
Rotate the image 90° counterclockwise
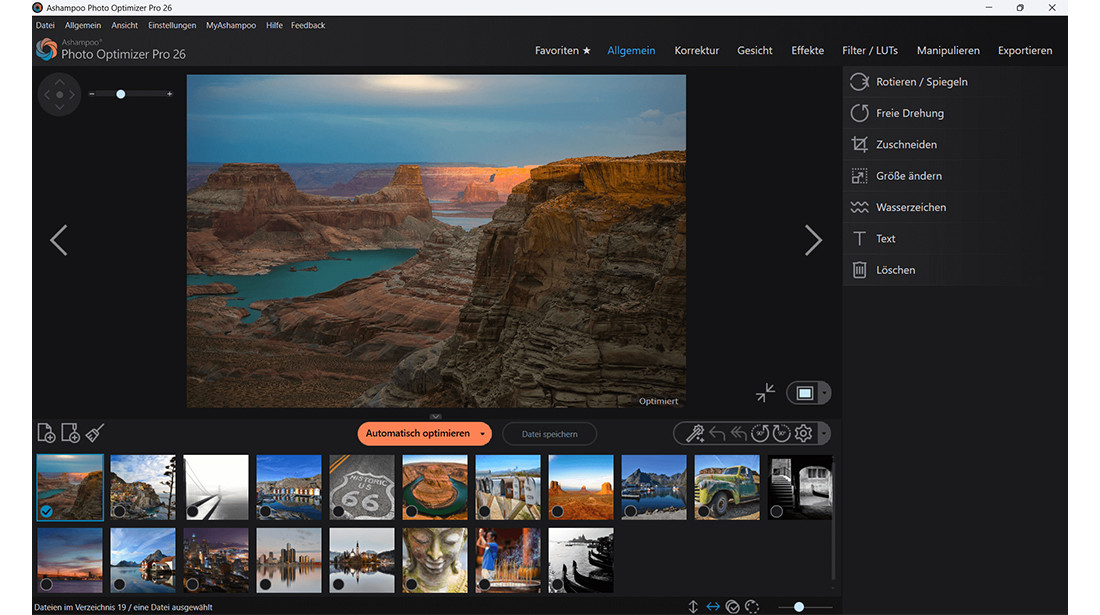760,433
